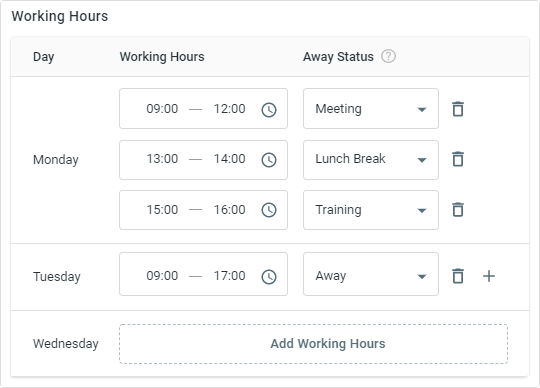The image size is (540, 388).
Task: Change Tuesday end time 17:00
Action: (230, 276)
